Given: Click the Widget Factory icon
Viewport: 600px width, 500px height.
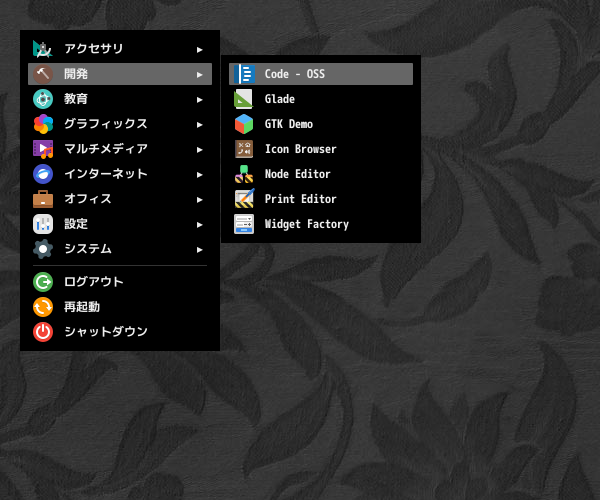Looking at the screenshot, I should [244, 224].
